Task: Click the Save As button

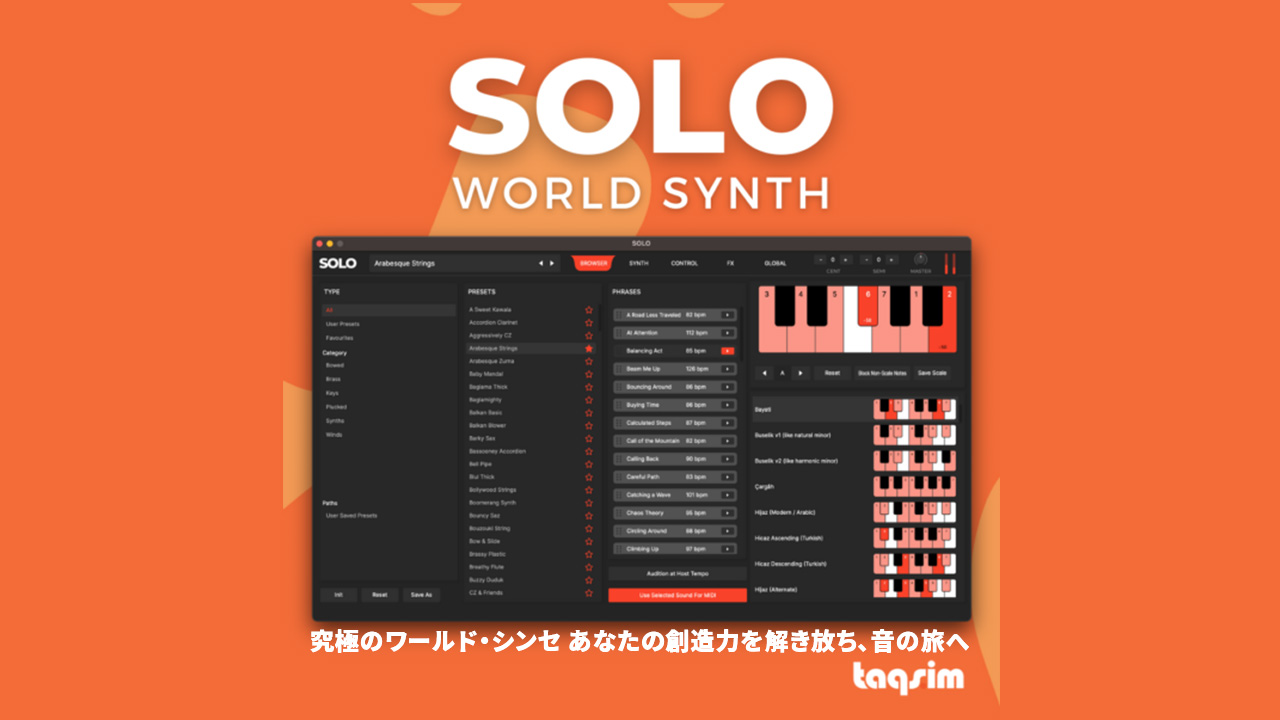Action: click(421, 594)
